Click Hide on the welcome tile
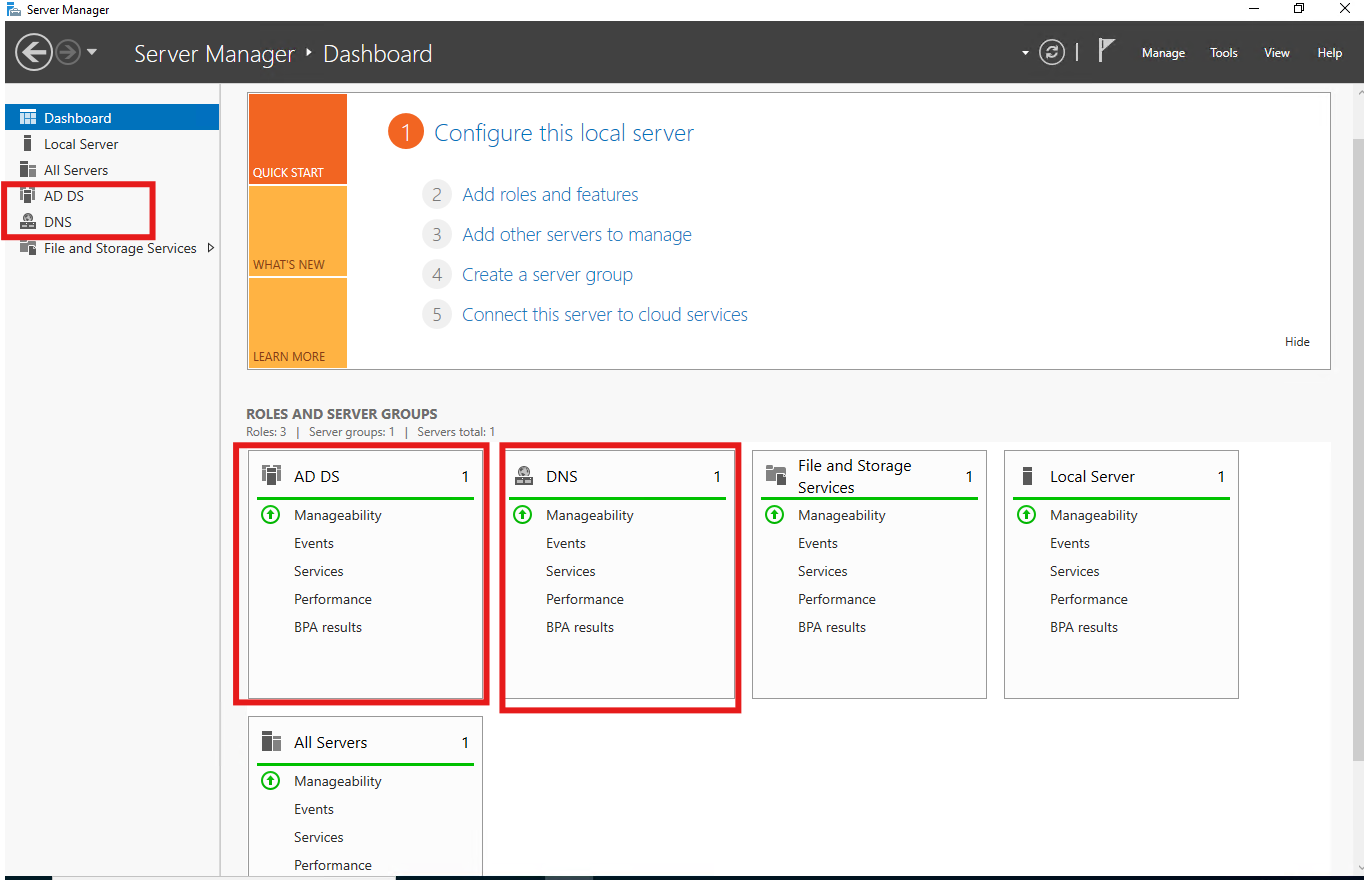This screenshot has height=880, width=1364. point(1297,342)
